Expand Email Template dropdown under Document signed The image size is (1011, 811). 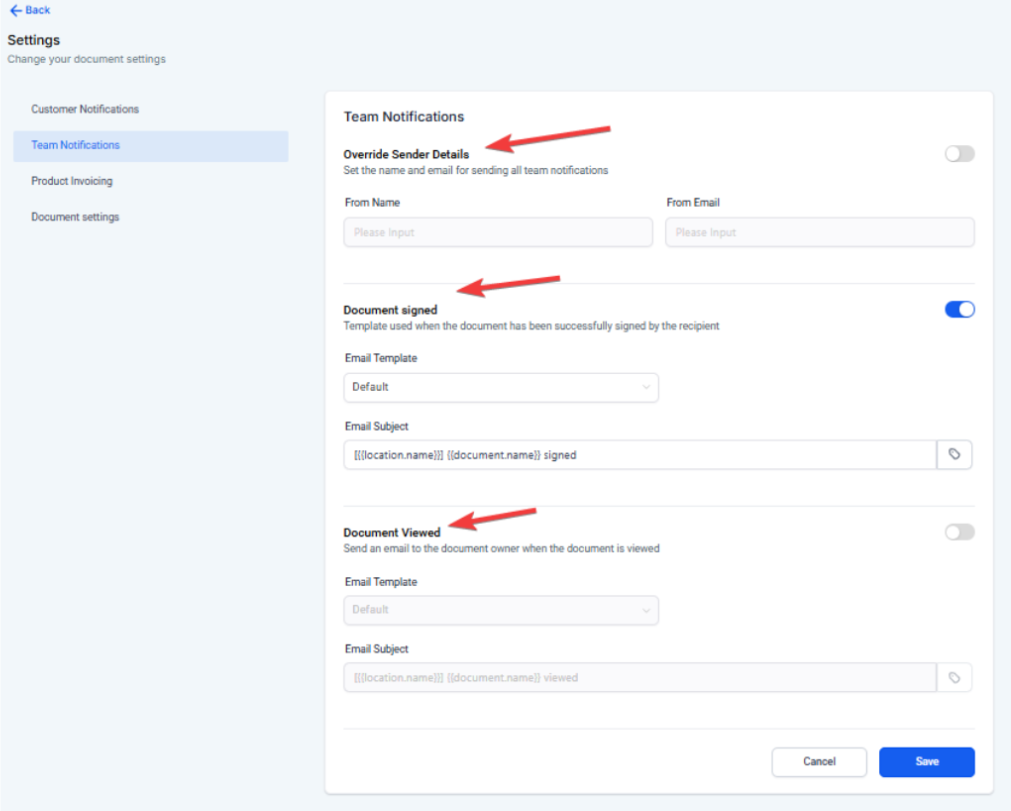(x=500, y=387)
